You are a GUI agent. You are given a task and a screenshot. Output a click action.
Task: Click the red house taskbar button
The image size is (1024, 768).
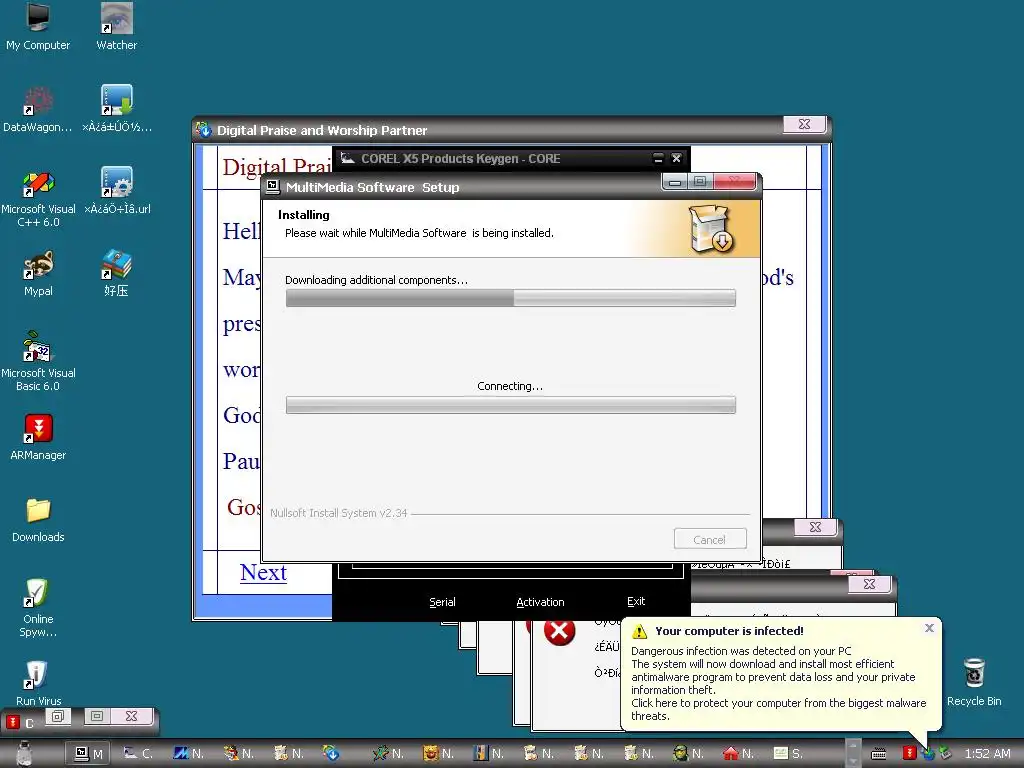(x=738, y=754)
